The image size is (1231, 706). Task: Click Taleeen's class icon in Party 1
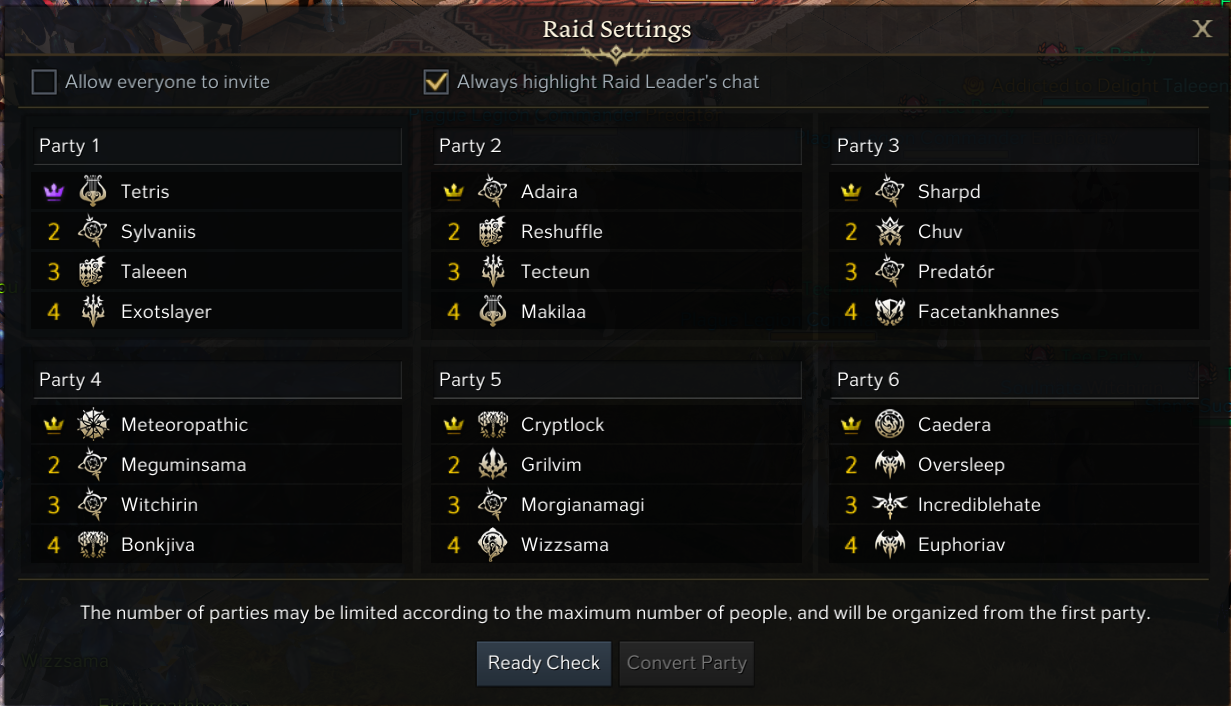[93, 271]
